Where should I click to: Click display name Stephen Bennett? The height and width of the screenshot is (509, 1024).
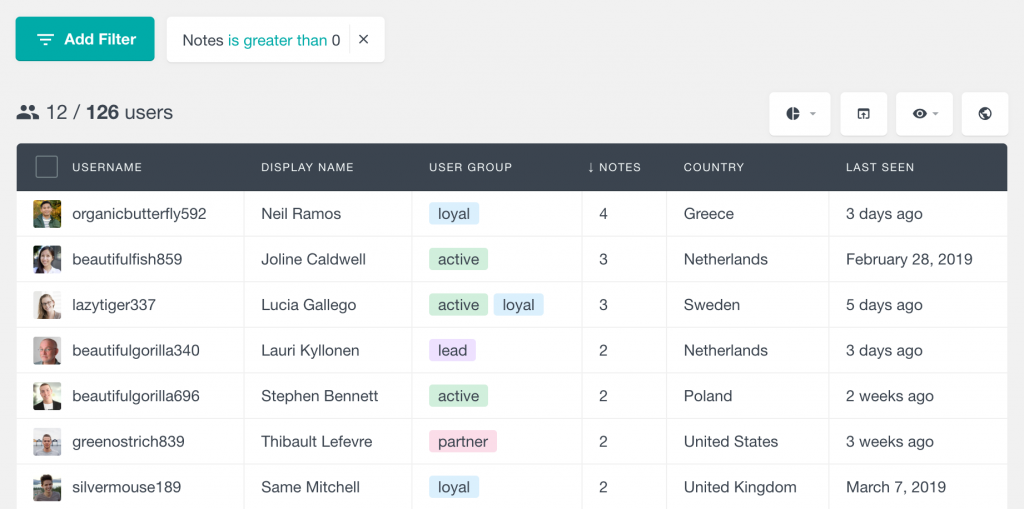(320, 396)
